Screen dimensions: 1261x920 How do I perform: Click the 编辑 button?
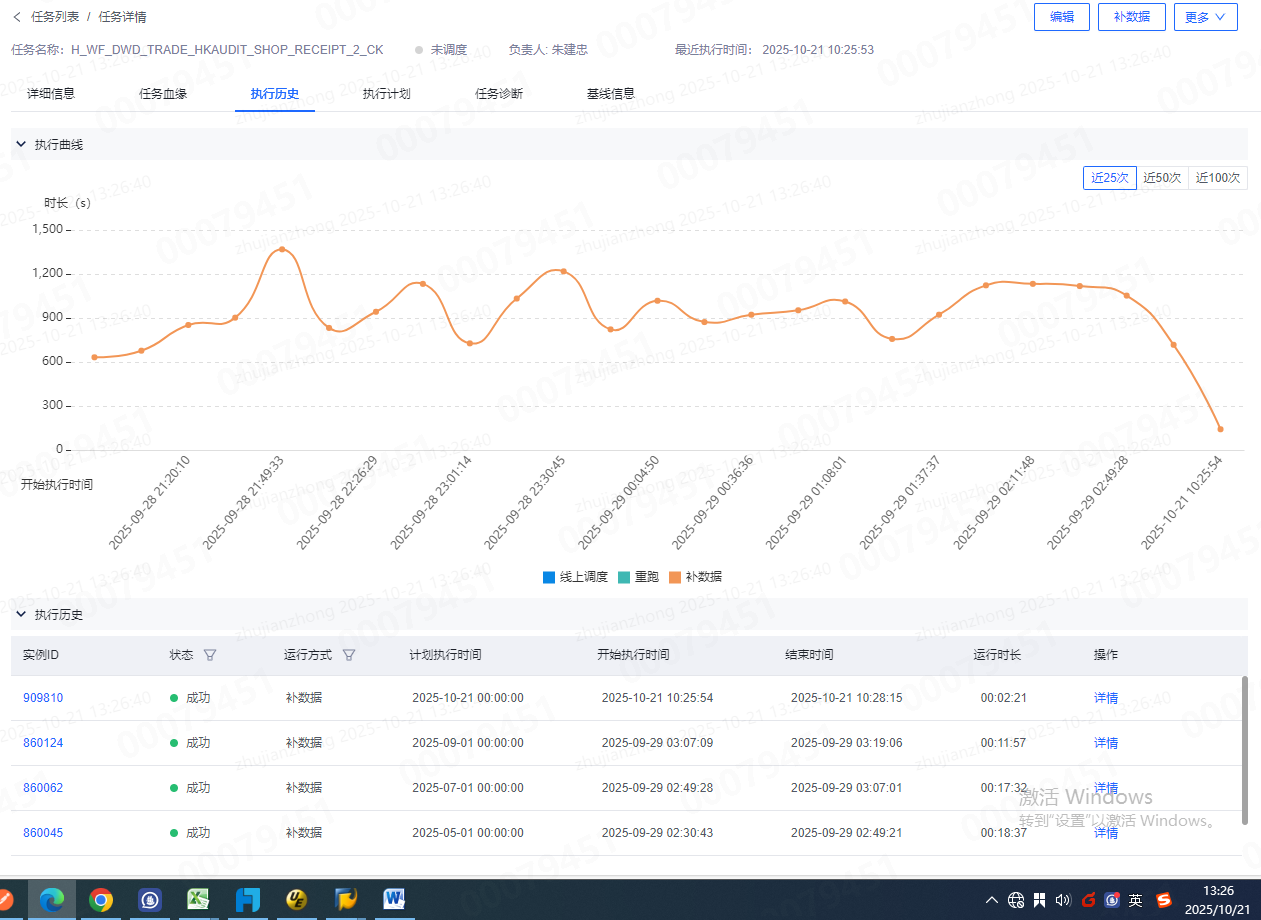(1061, 17)
